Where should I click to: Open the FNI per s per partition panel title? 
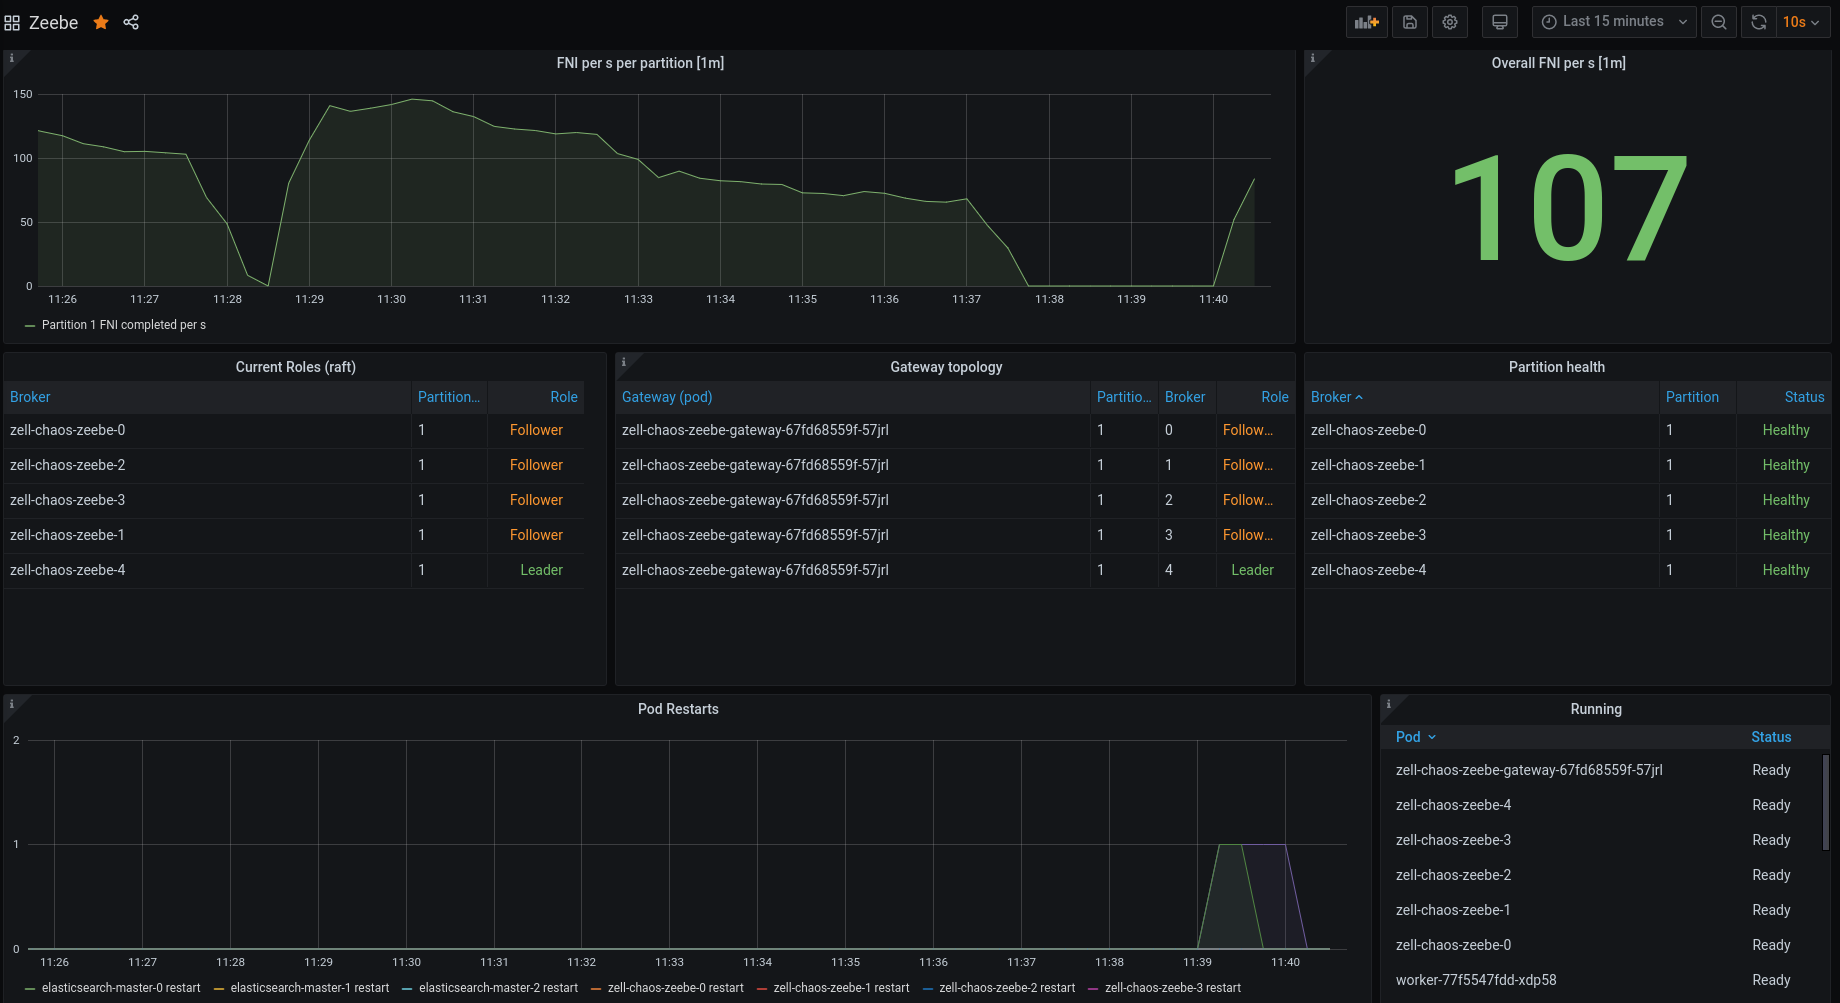coord(640,63)
